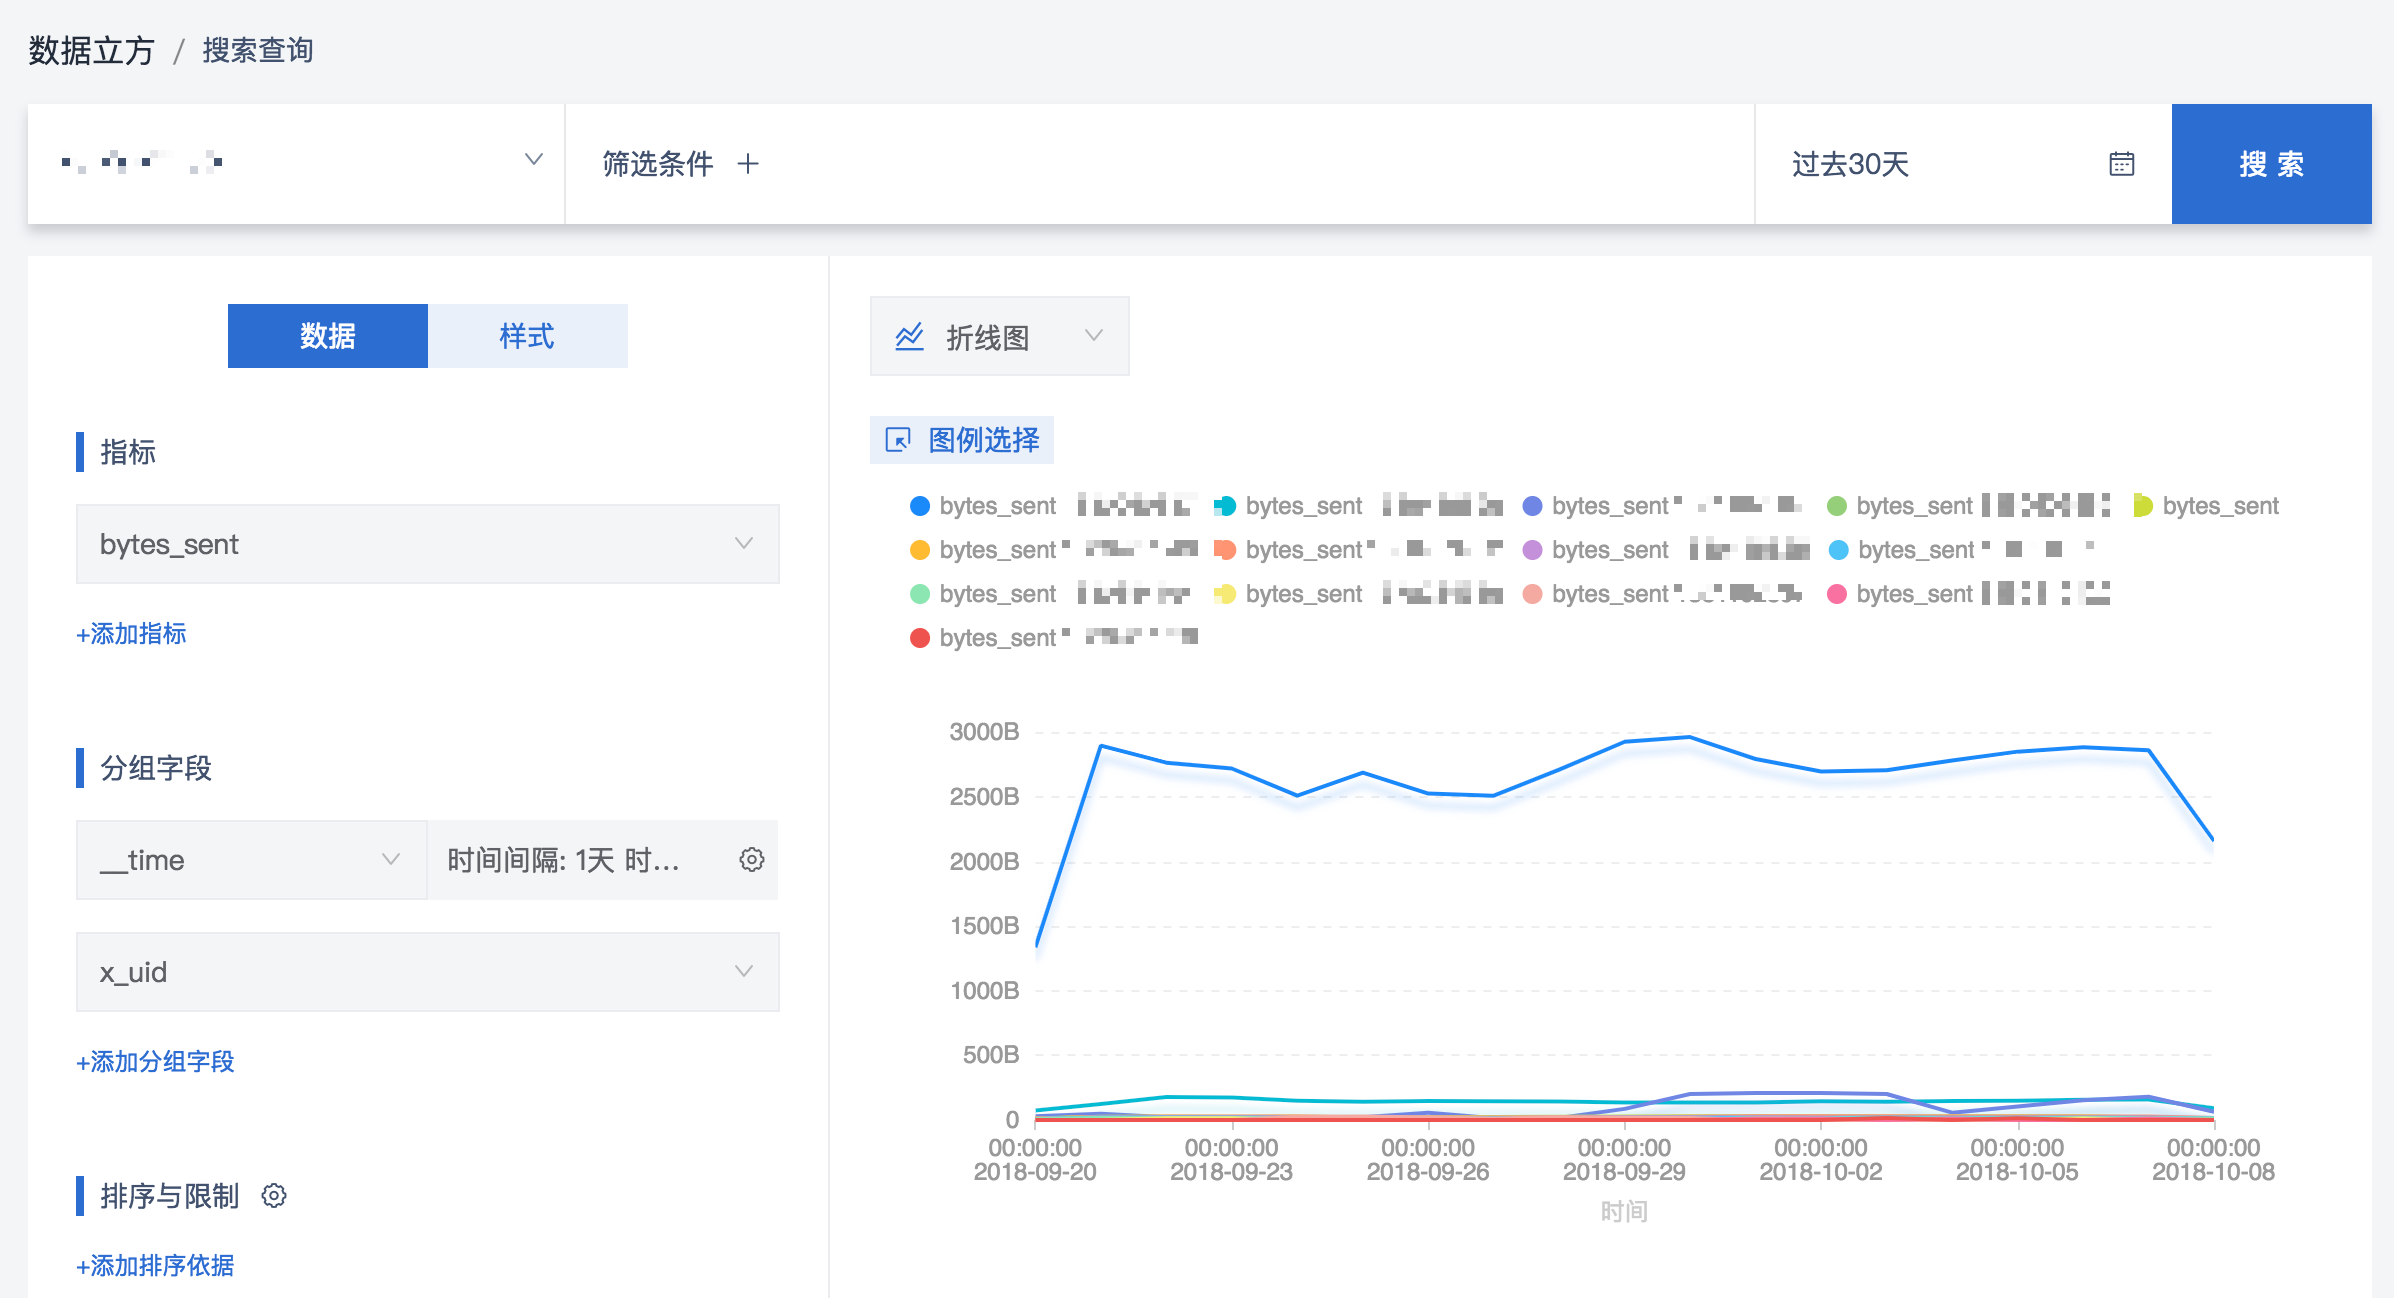
Task: Open the __time grouping field dropdown
Action: click(251, 860)
